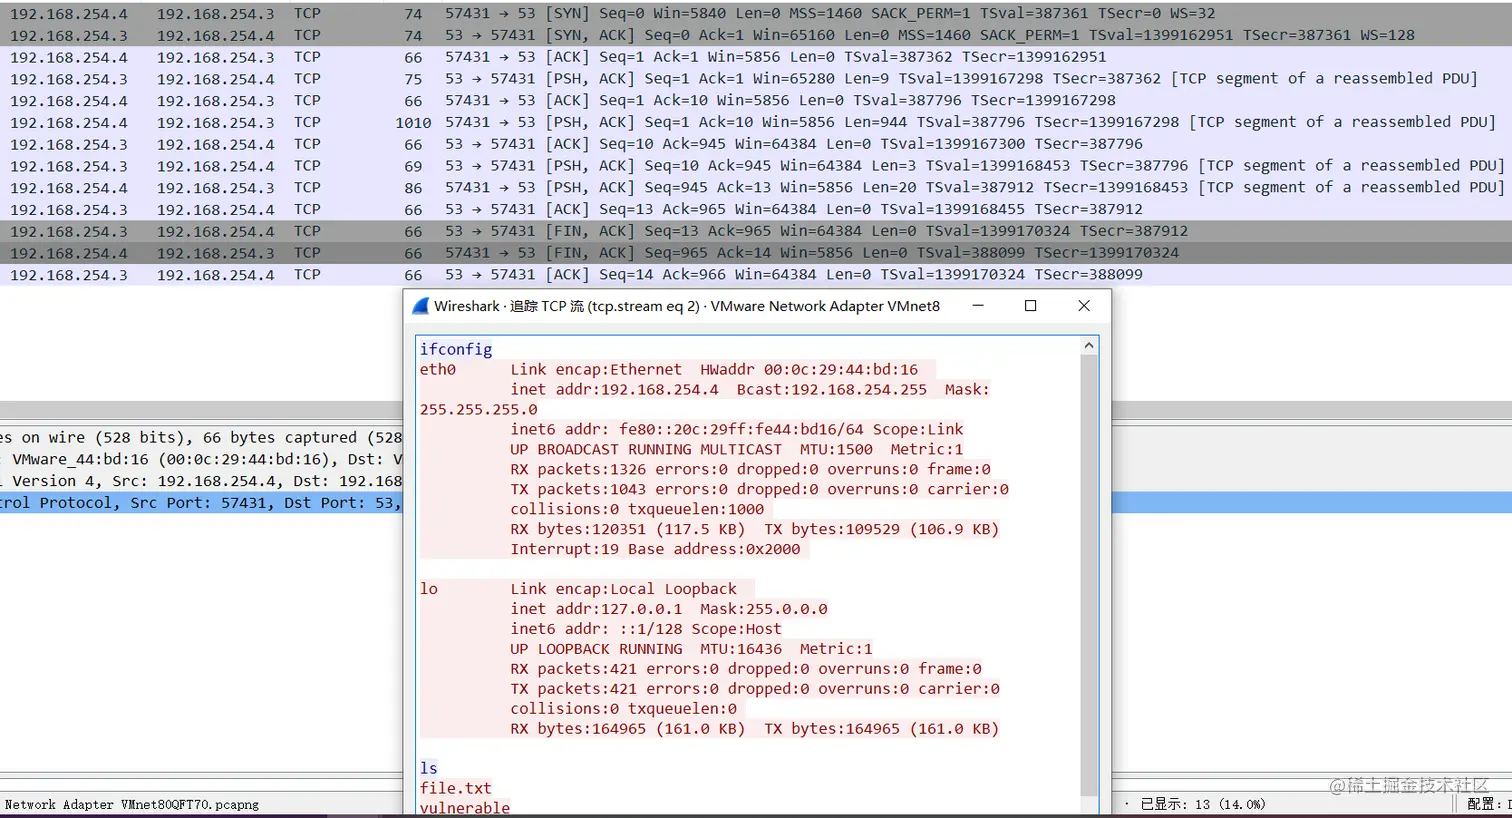Select the [FIN, ACK] Seq=965 Ack=14 packet
Image resolution: width=1512 pixels, height=818 pixels.
click(756, 253)
